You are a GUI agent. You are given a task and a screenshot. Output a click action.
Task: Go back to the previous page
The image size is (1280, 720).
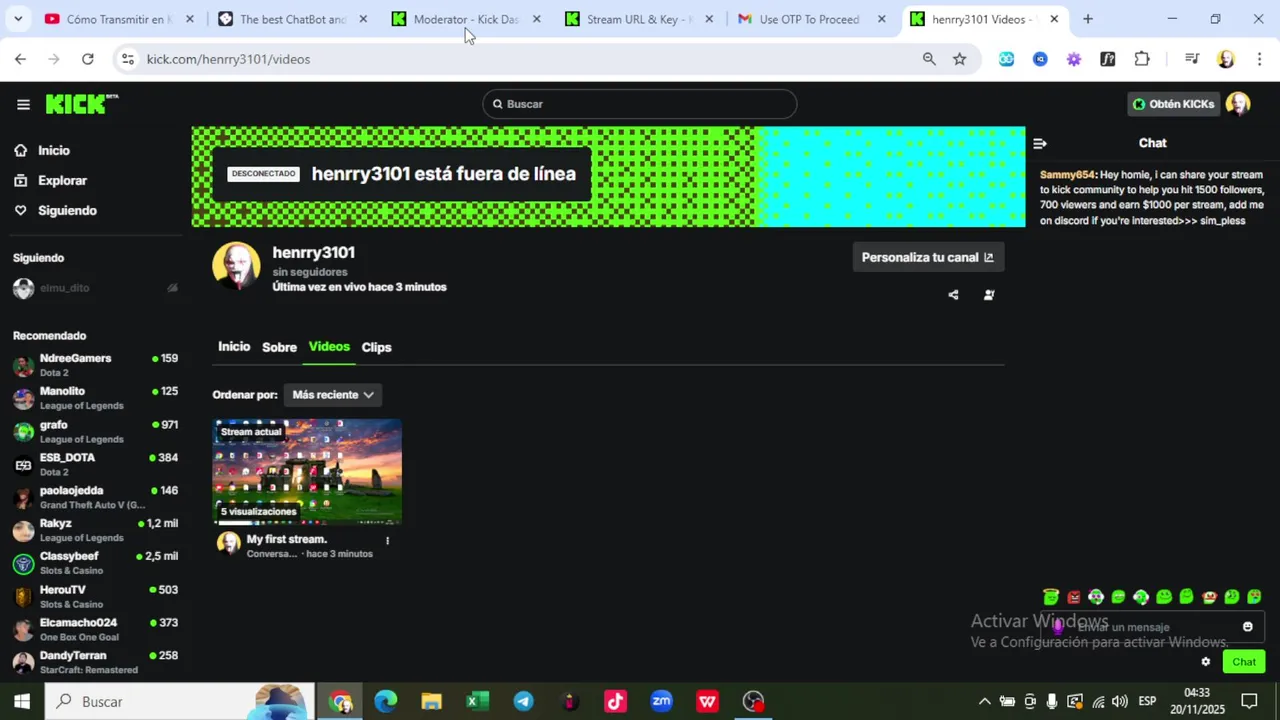pyautogui.click(x=20, y=59)
